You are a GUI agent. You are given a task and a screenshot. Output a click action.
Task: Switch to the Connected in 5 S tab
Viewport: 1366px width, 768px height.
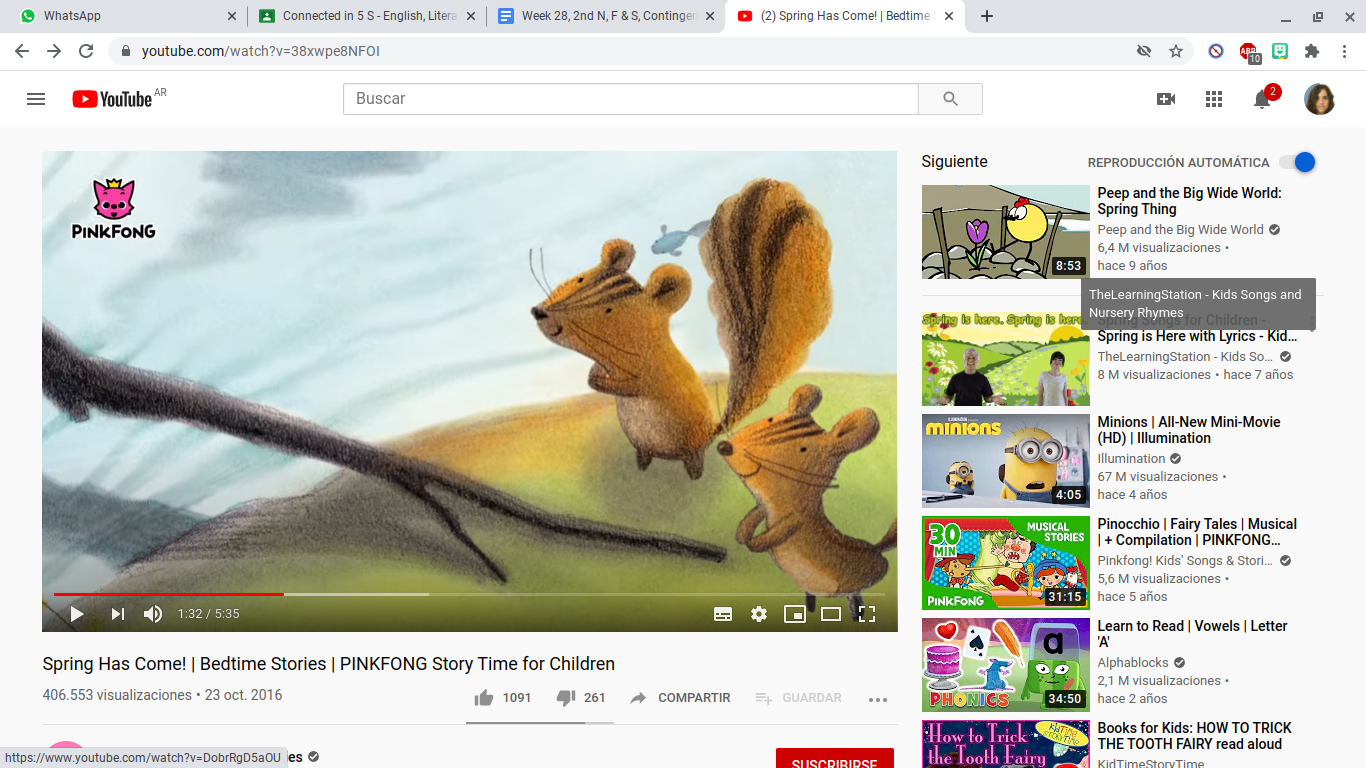pos(367,16)
